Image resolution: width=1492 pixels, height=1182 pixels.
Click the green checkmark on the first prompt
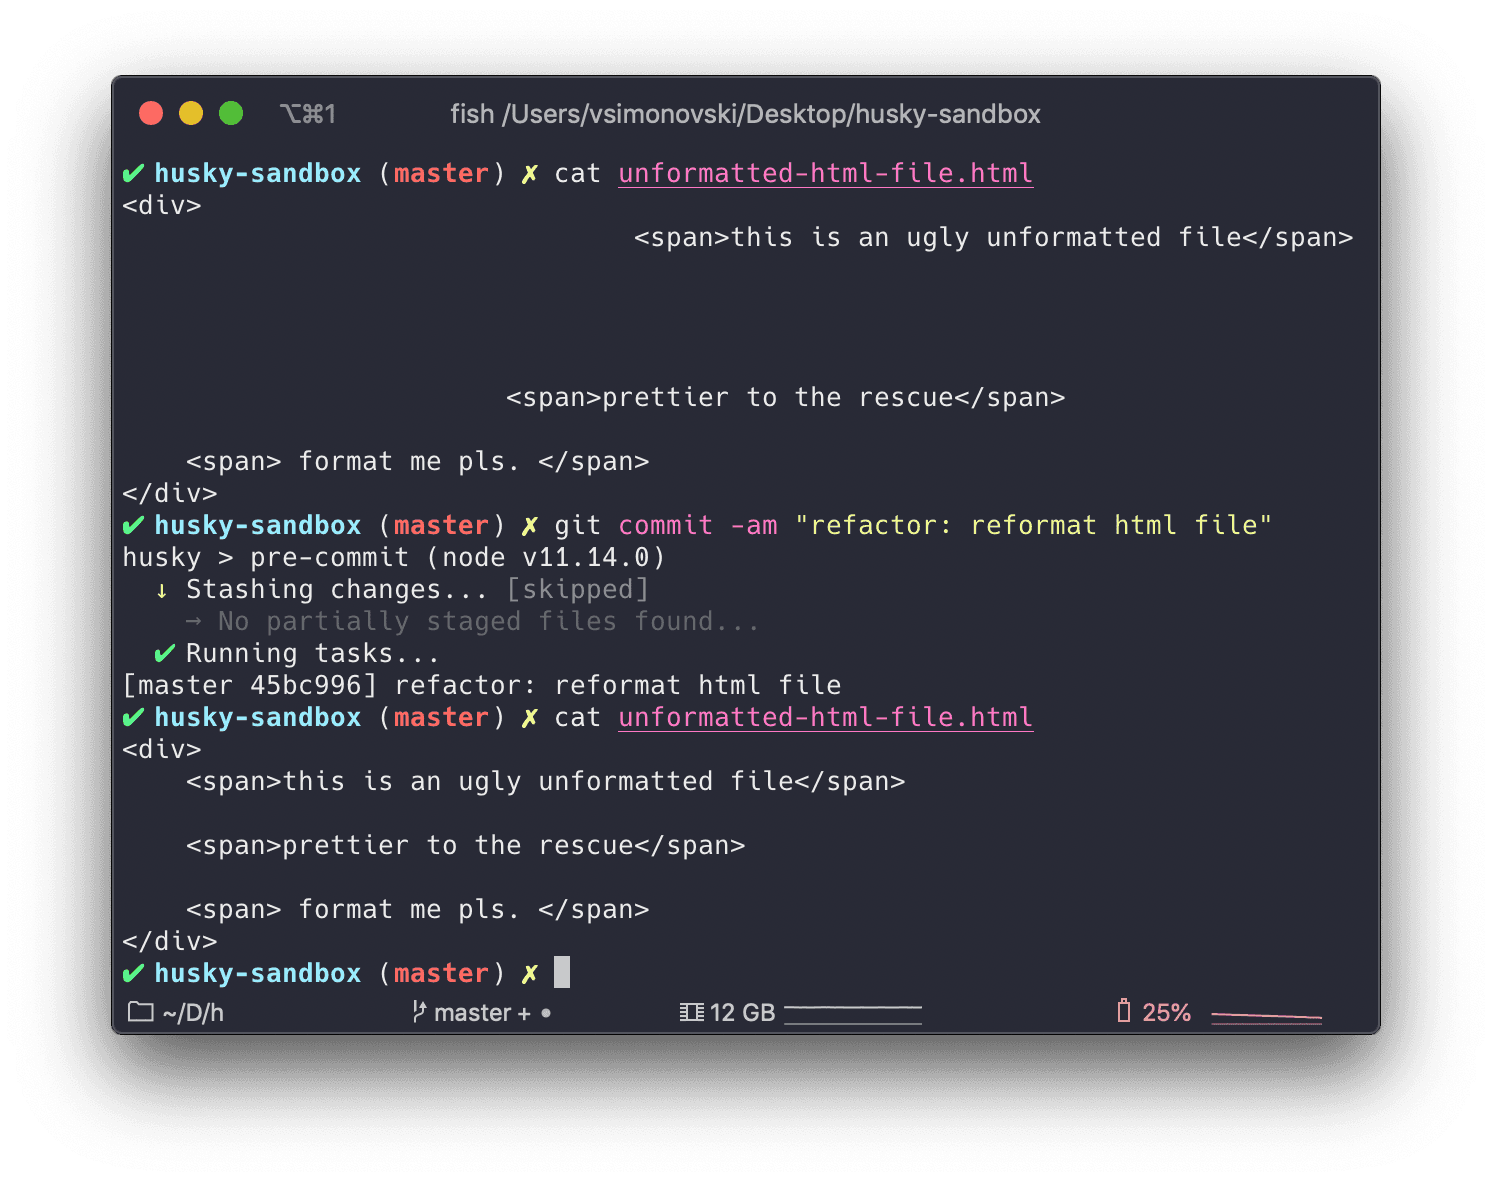(135, 172)
